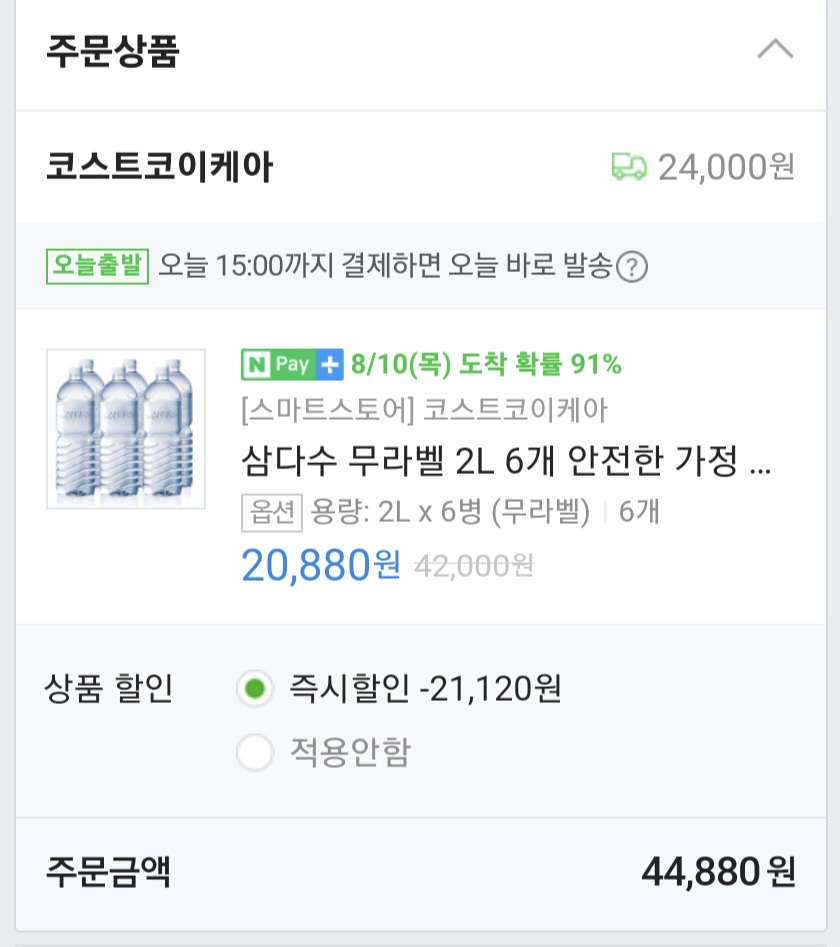The width and height of the screenshot is (840, 947).
Task: Click the discounted price 20,880원
Action: 320,565
